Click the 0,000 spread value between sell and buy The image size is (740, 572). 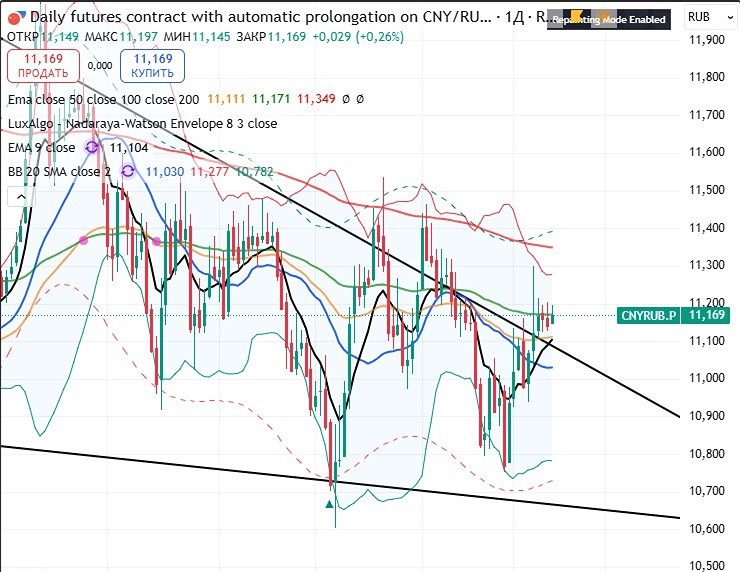pos(100,66)
